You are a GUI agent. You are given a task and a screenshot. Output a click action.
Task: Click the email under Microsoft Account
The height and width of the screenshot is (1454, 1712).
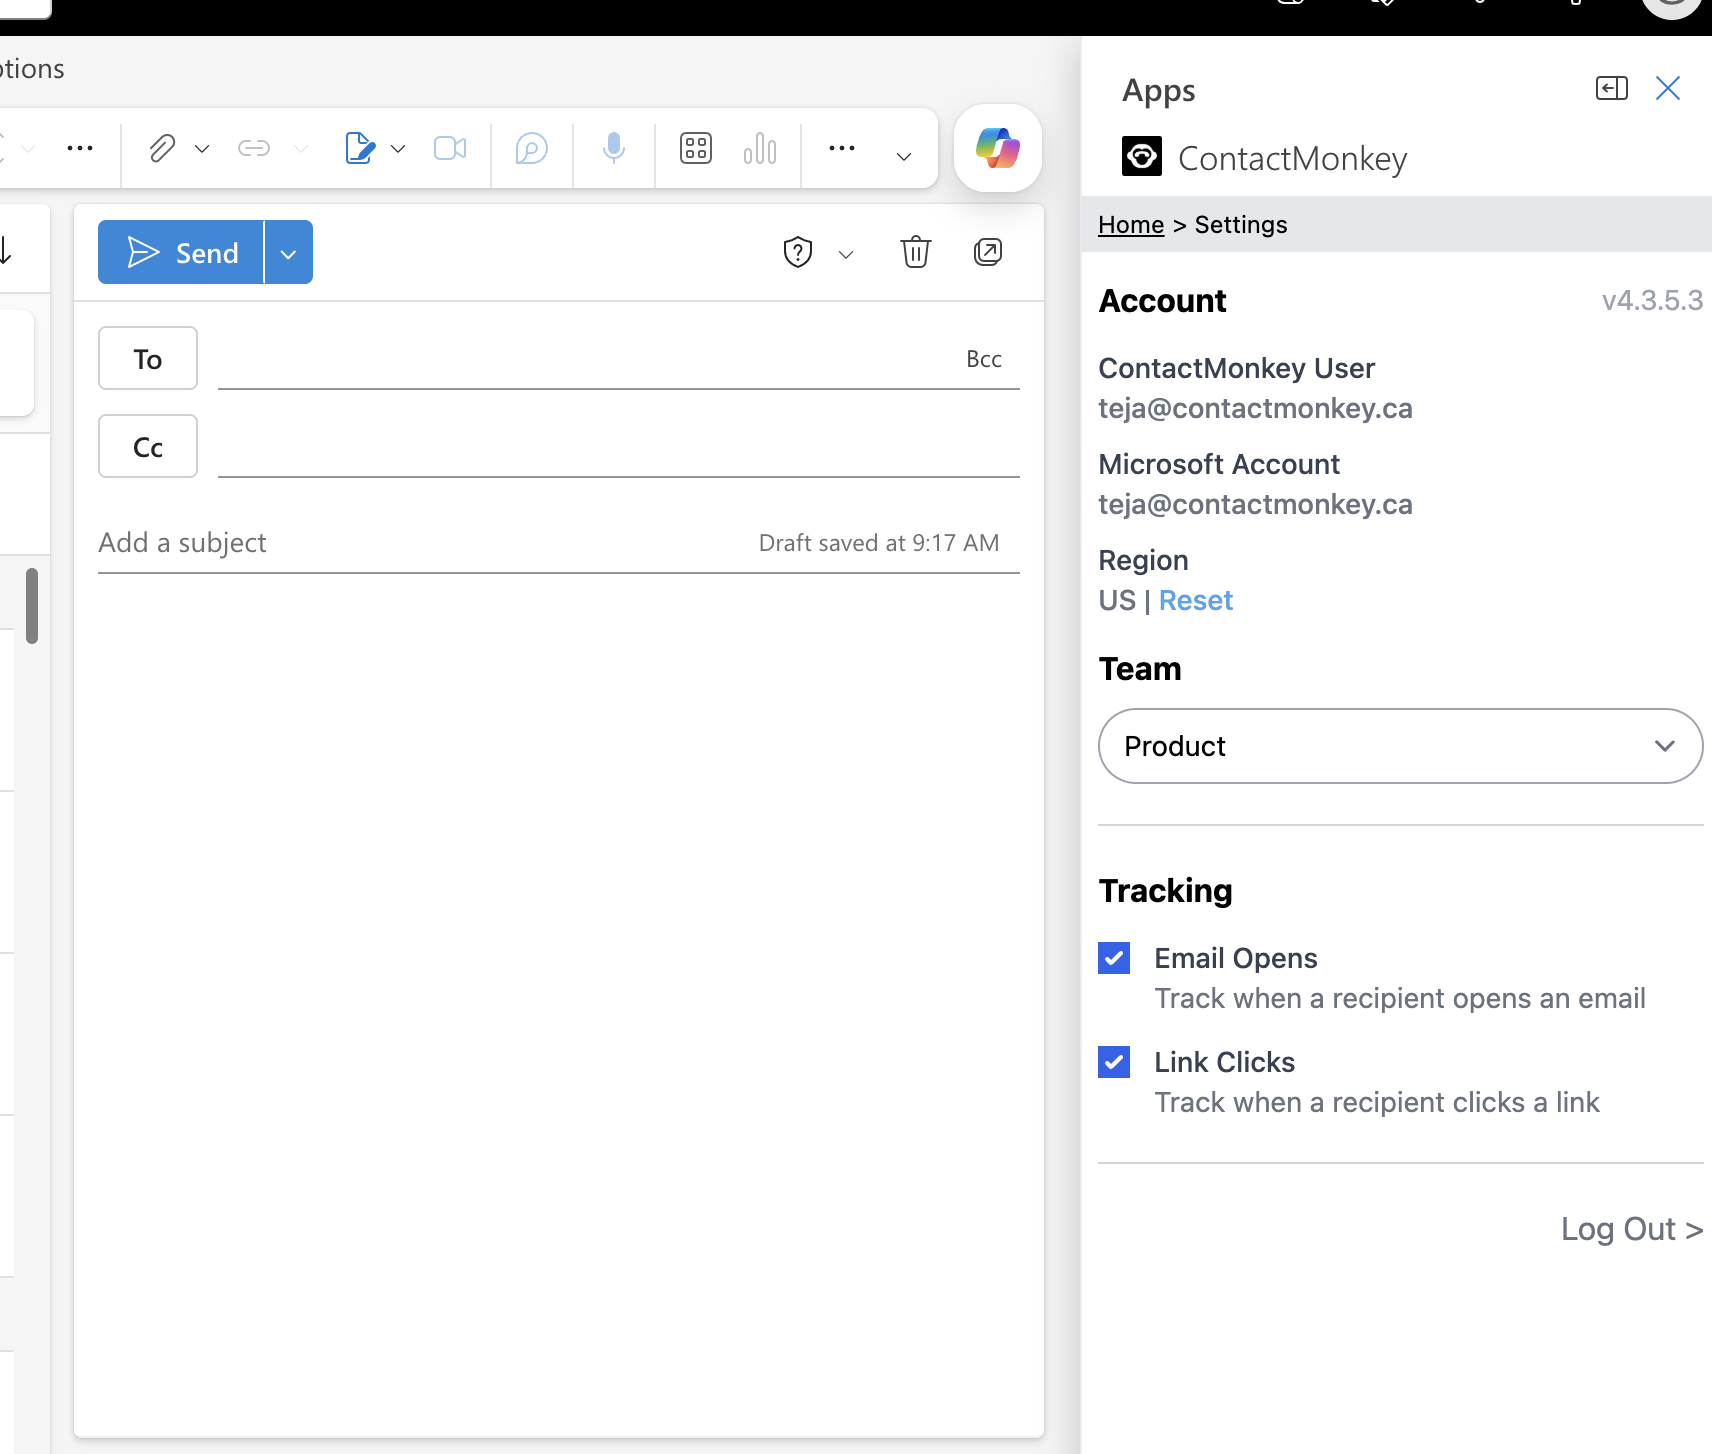tap(1255, 504)
